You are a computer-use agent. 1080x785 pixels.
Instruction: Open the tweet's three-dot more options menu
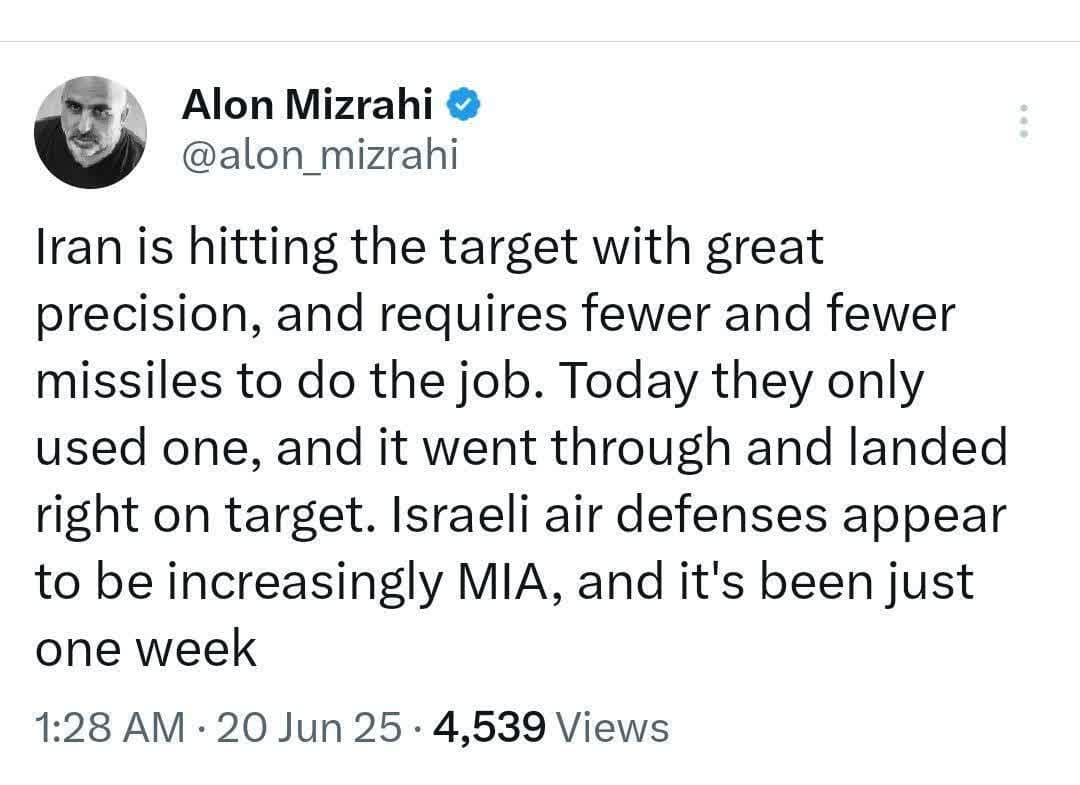(1021, 122)
